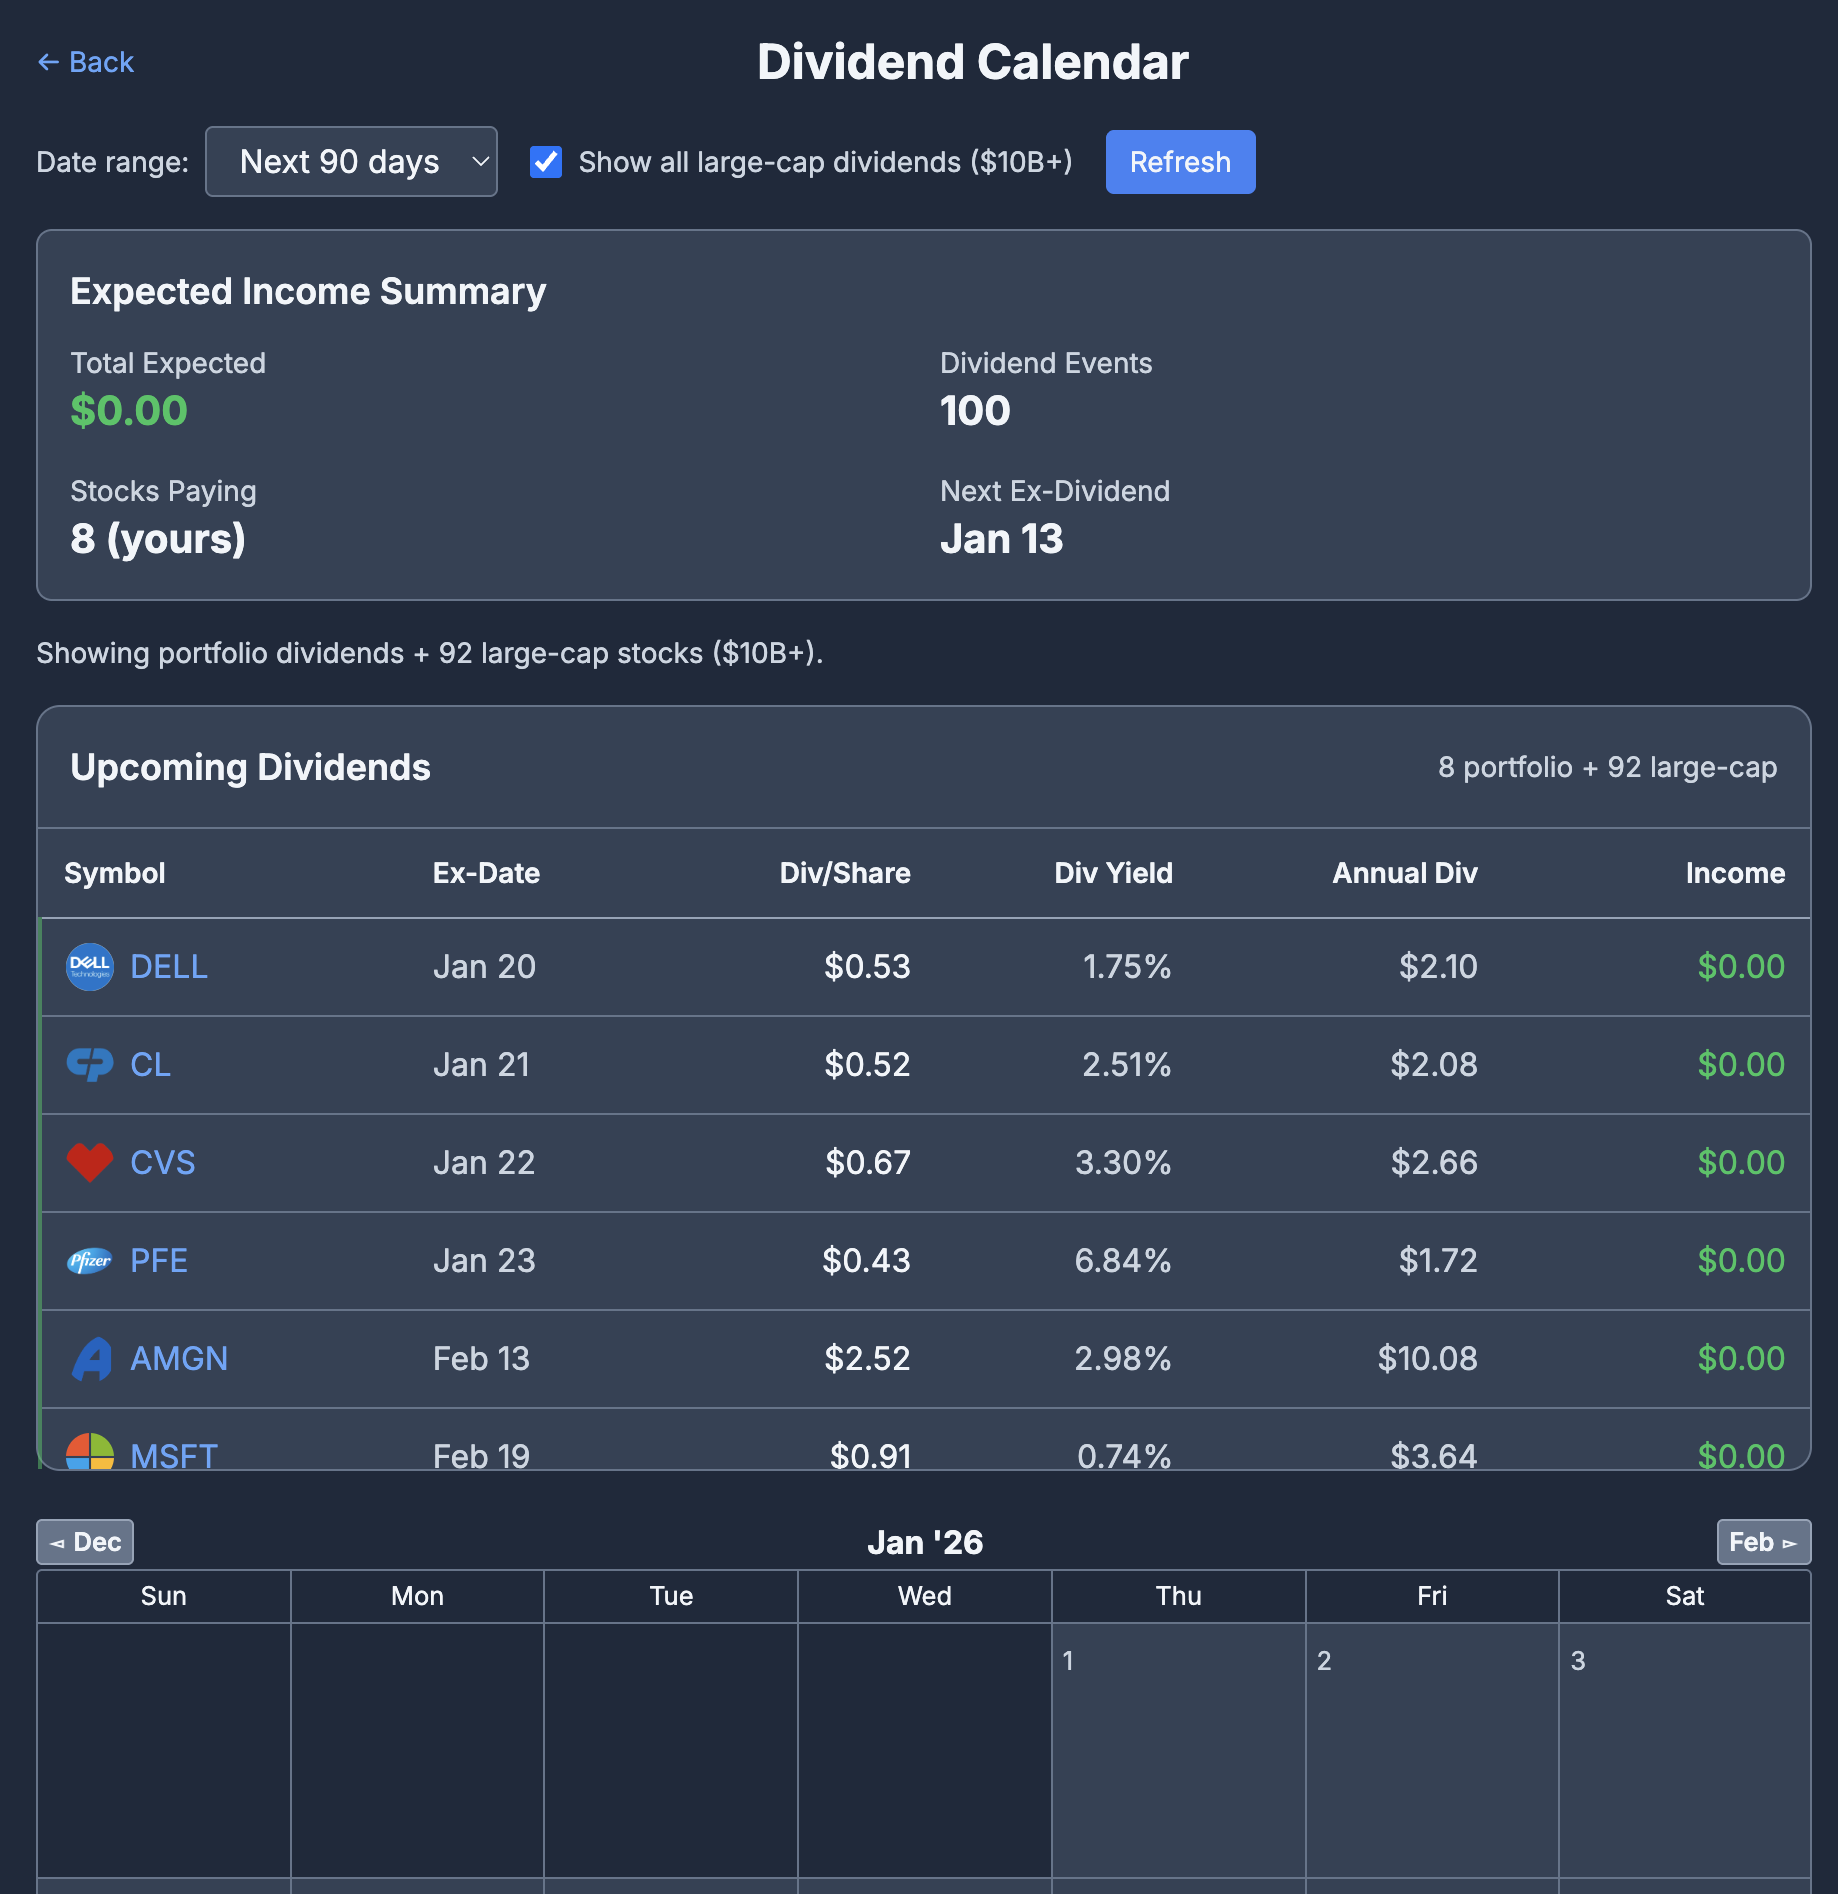1838x1894 pixels.
Task: Select a different range from the date dropdown
Action: click(351, 161)
